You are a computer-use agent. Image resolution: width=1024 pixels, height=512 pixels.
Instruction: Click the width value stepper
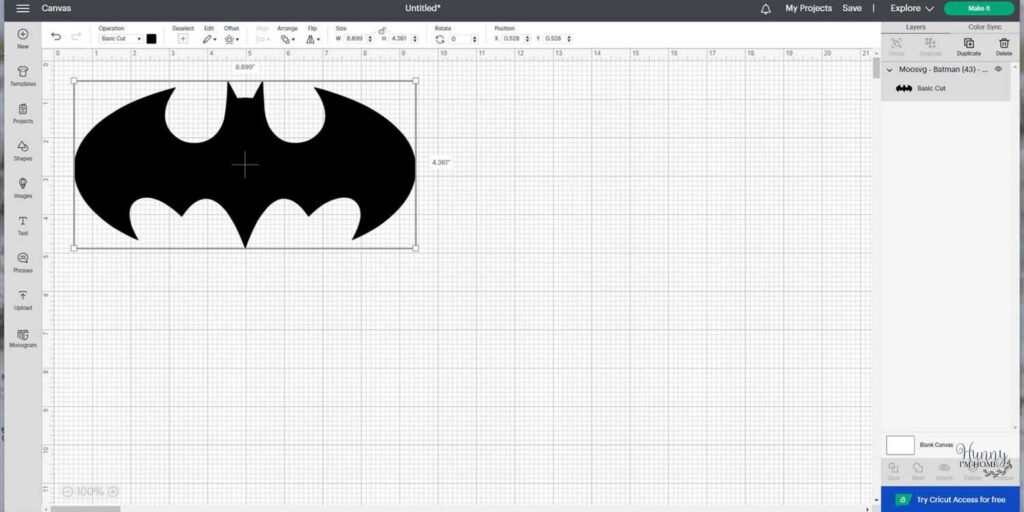point(370,39)
